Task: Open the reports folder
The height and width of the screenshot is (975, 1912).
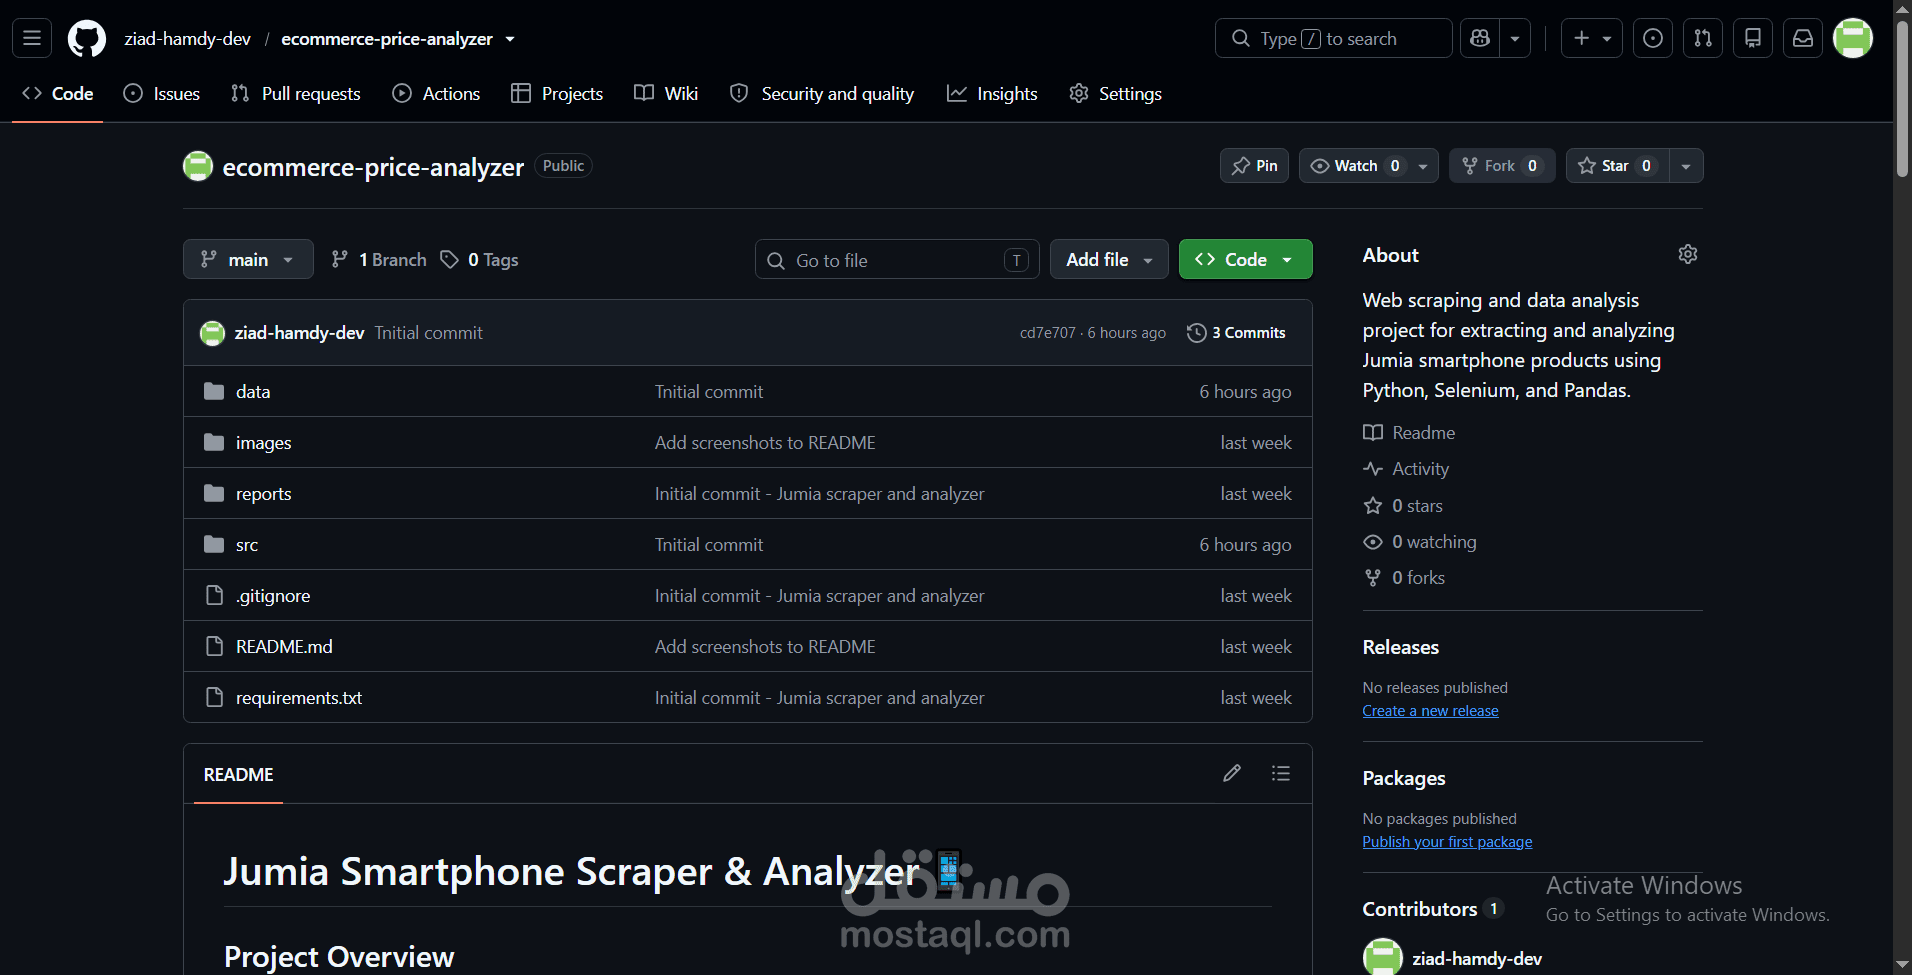Action: point(264,494)
